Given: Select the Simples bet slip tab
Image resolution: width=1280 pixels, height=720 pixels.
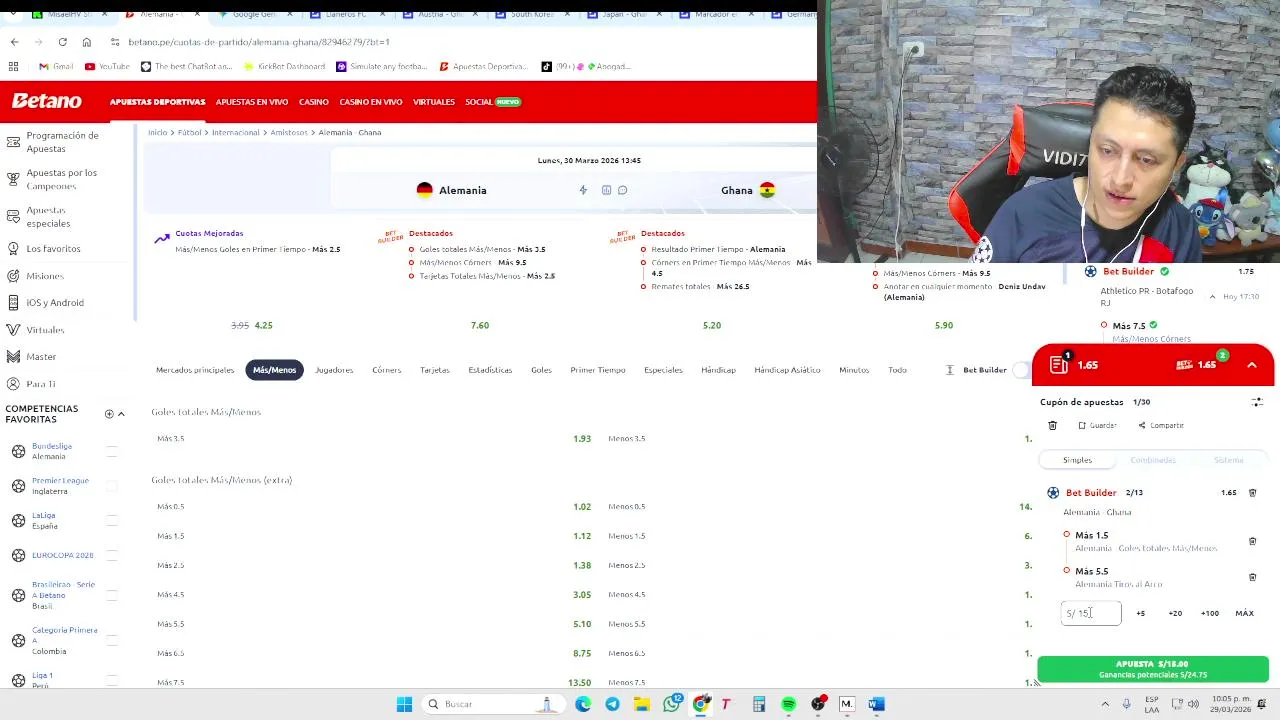Looking at the screenshot, I should coord(1077,460).
